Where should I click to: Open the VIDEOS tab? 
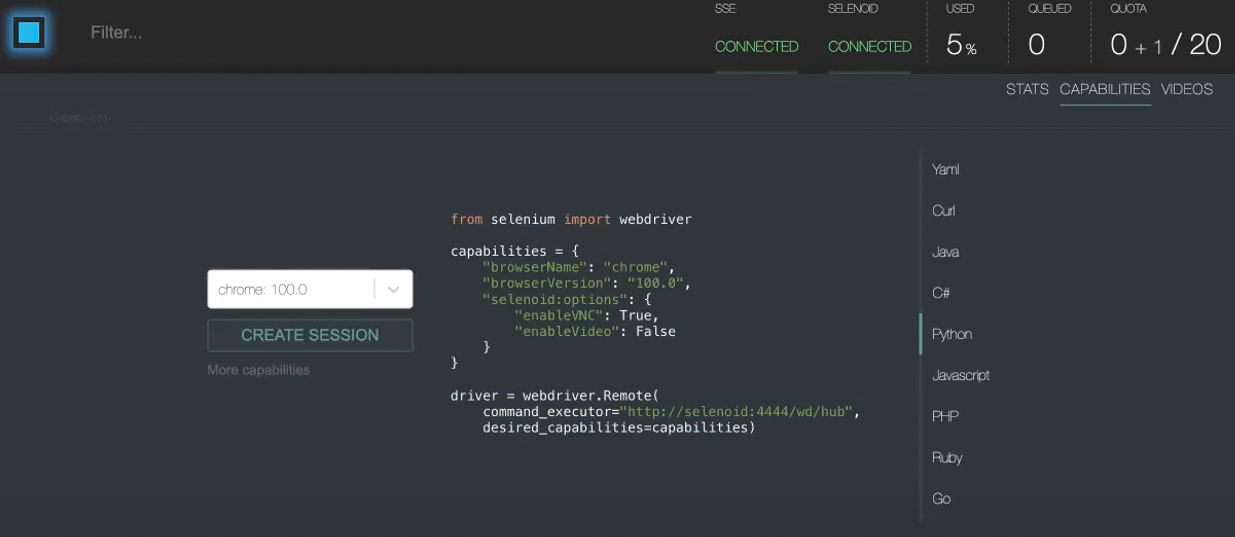point(1187,89)
